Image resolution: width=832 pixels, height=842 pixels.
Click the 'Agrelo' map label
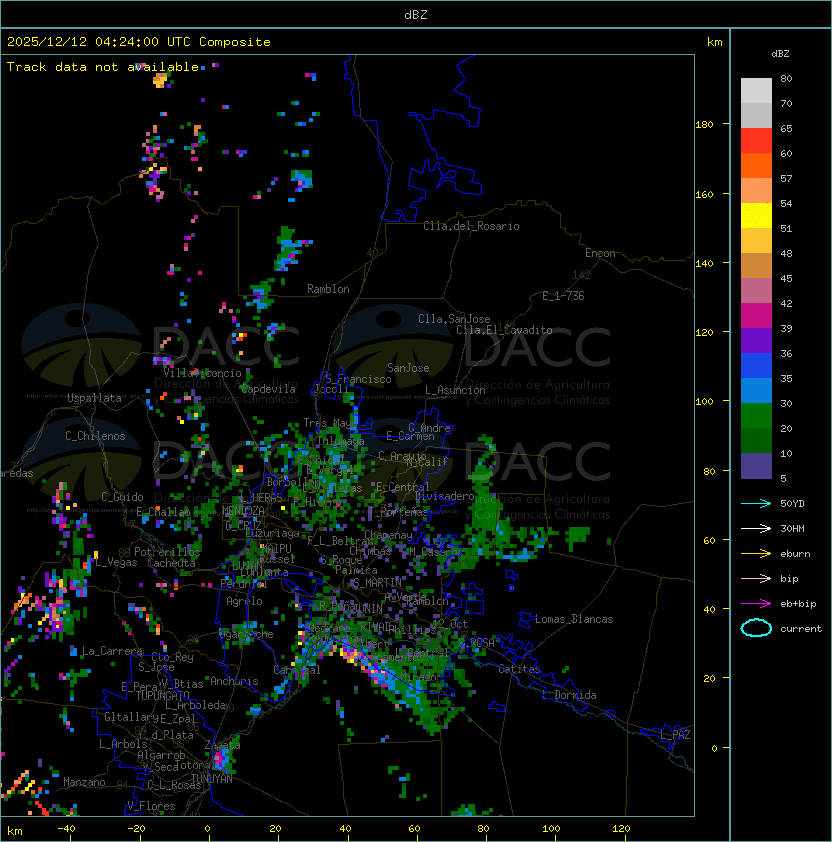tap(244, 601)
